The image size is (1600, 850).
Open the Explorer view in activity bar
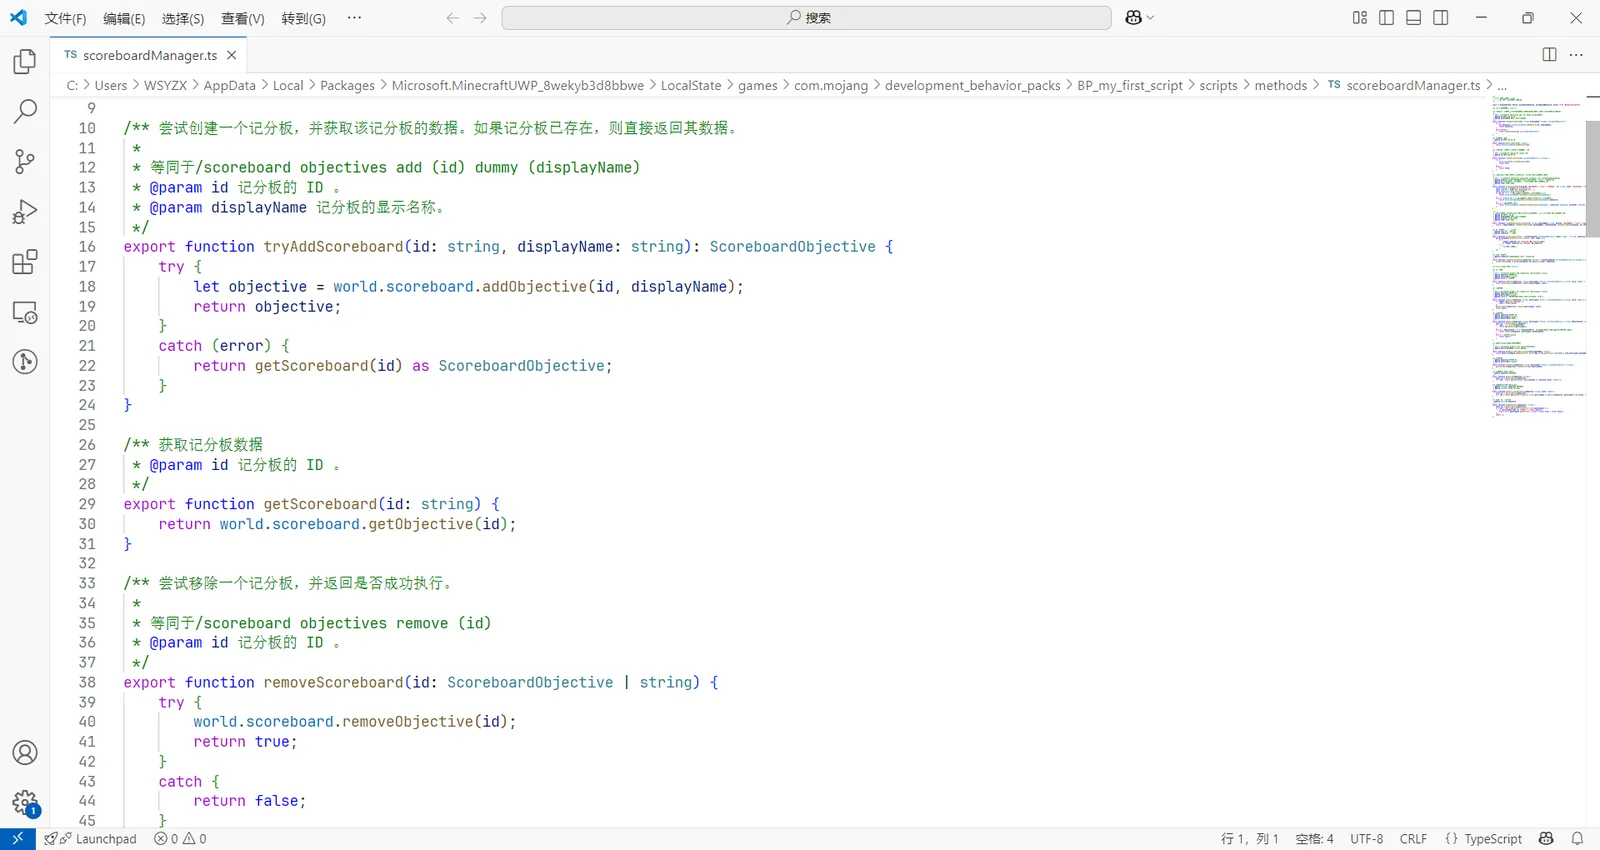(x=25, y=61)
